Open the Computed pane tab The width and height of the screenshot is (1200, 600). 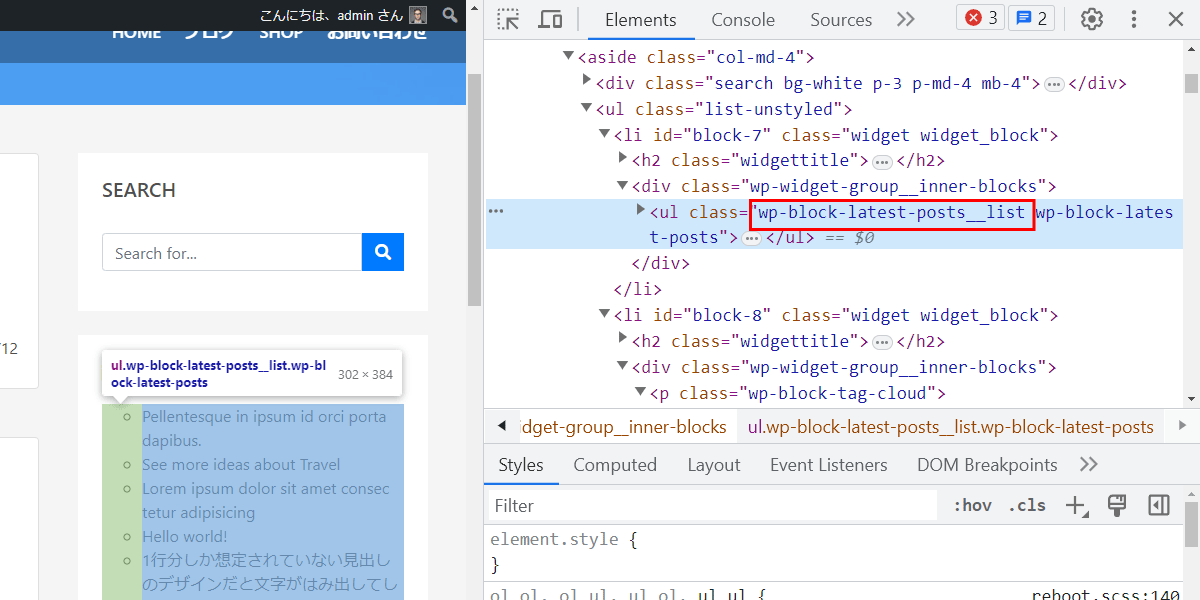(615, 465)
